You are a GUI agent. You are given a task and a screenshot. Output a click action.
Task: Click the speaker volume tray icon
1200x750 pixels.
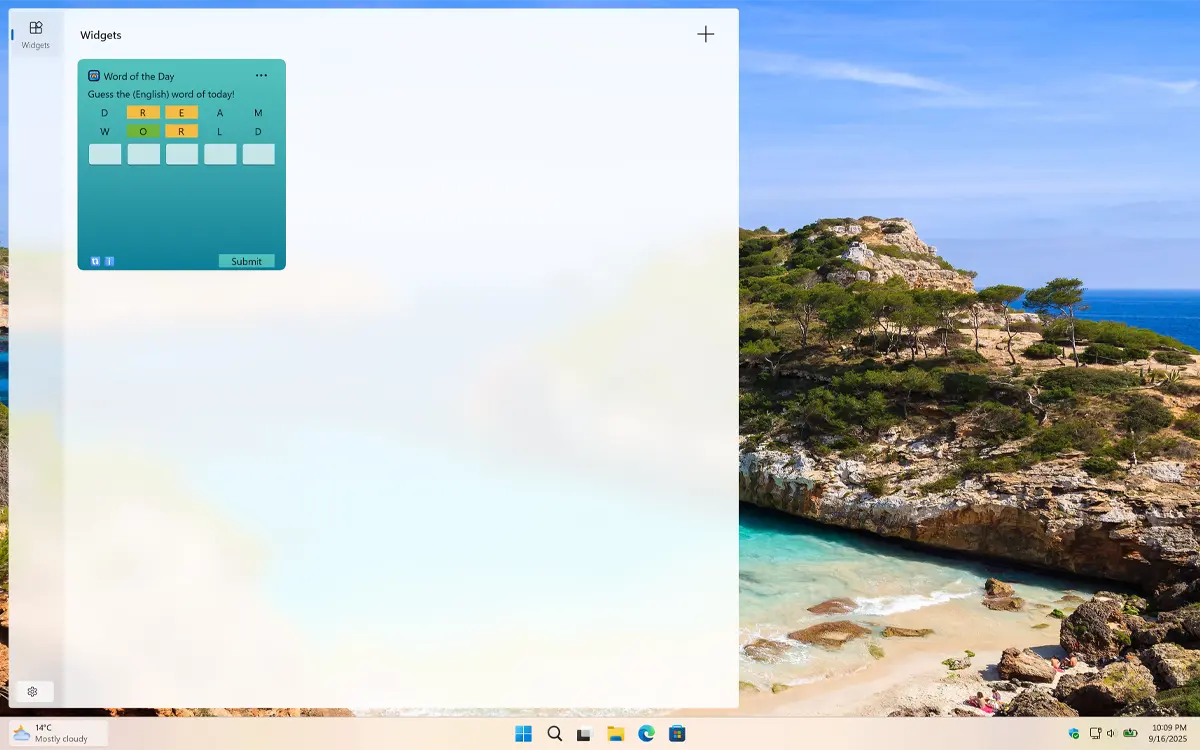click(1111, 734)
